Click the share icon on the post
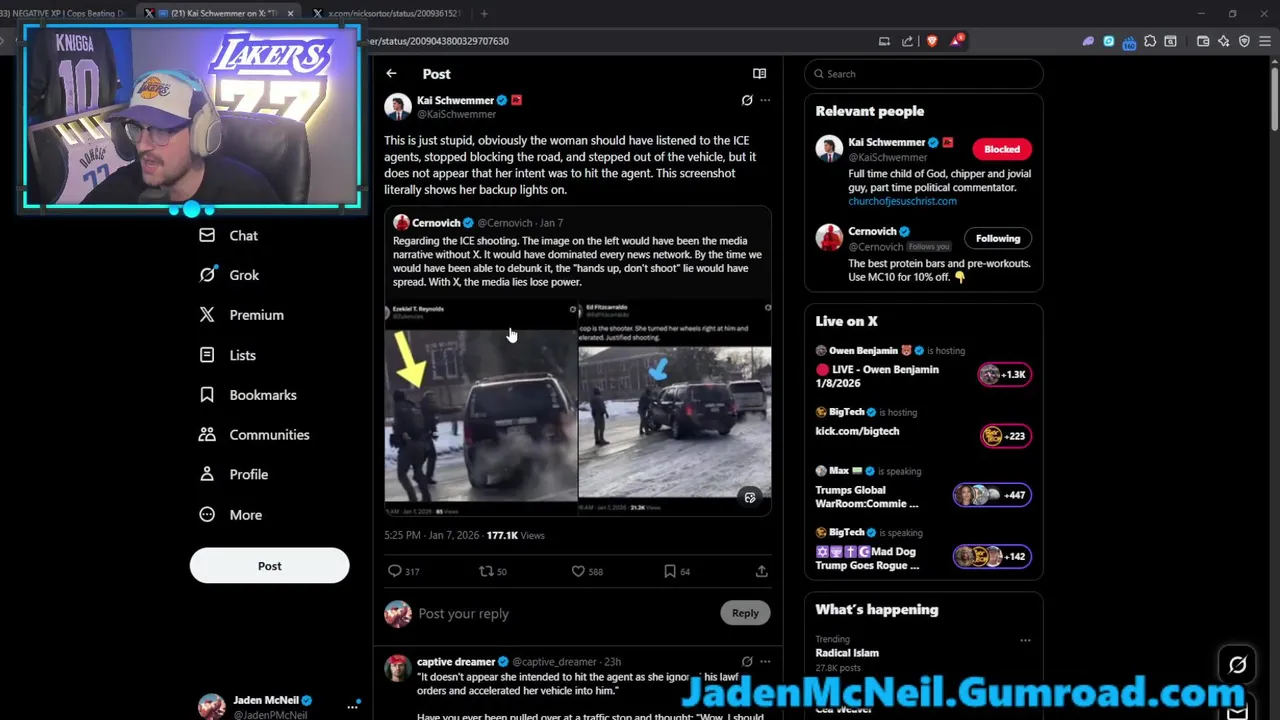The width and height of the screenshot is (1280, 720). [761, 571]
